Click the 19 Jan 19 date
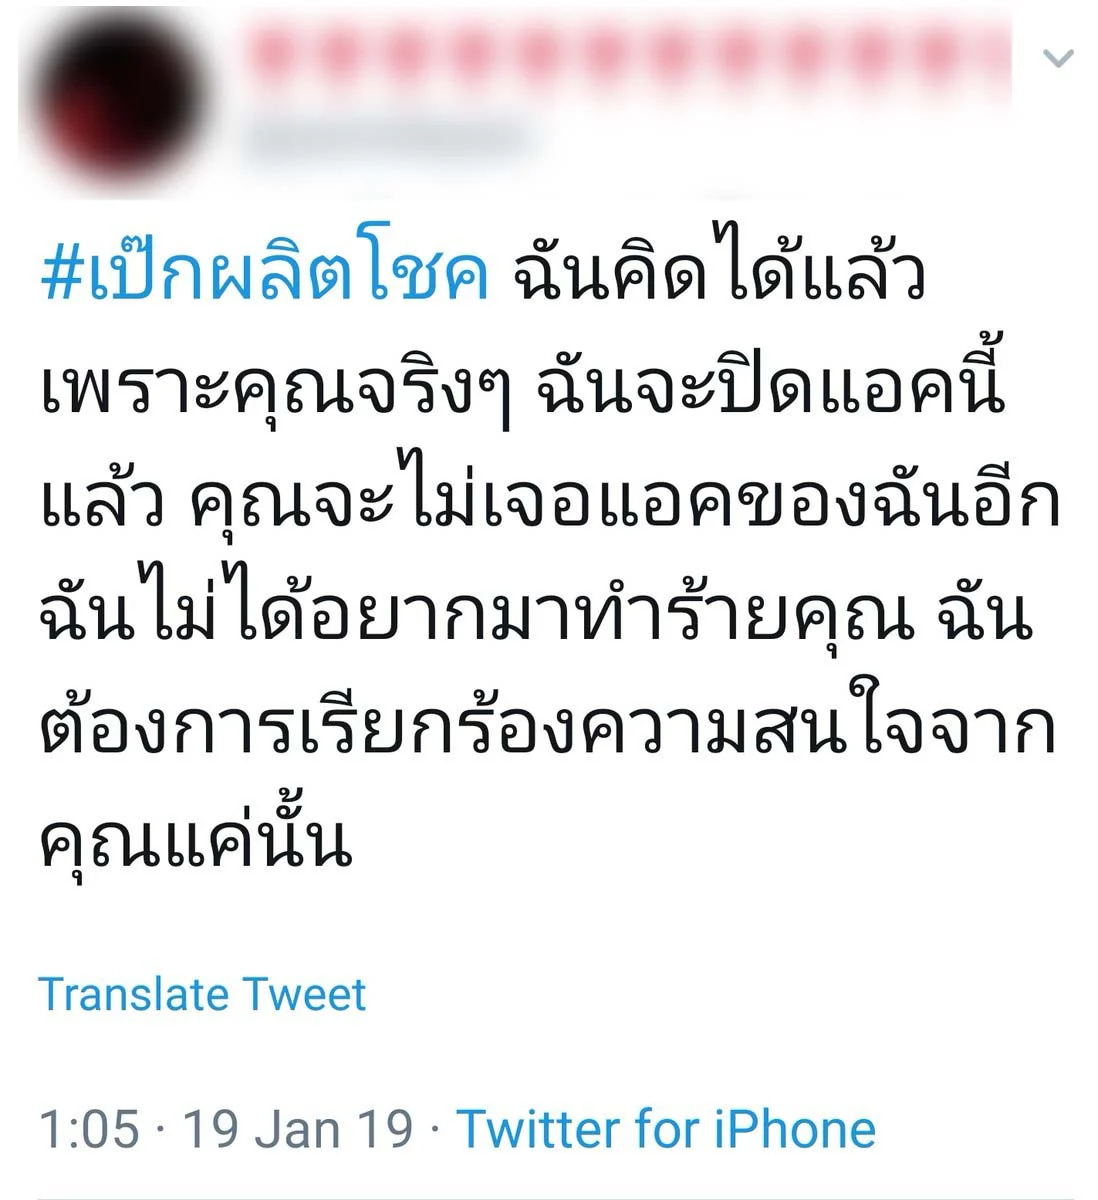This screenshot has width=1098, height=1200. click(x=298, y=1129)
